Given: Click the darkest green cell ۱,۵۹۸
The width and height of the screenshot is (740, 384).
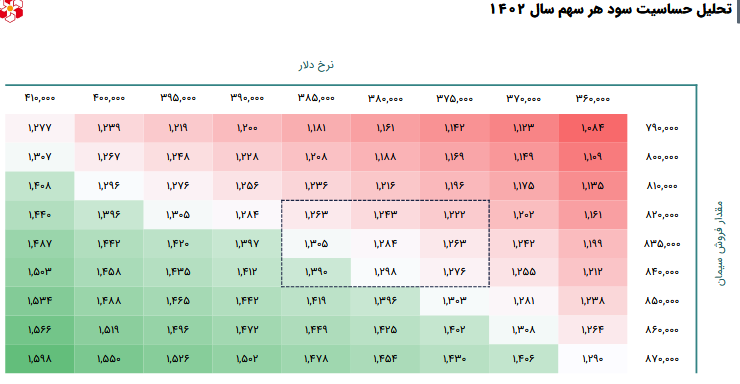Looking at the screenshot, I should (x=40, y=359).
